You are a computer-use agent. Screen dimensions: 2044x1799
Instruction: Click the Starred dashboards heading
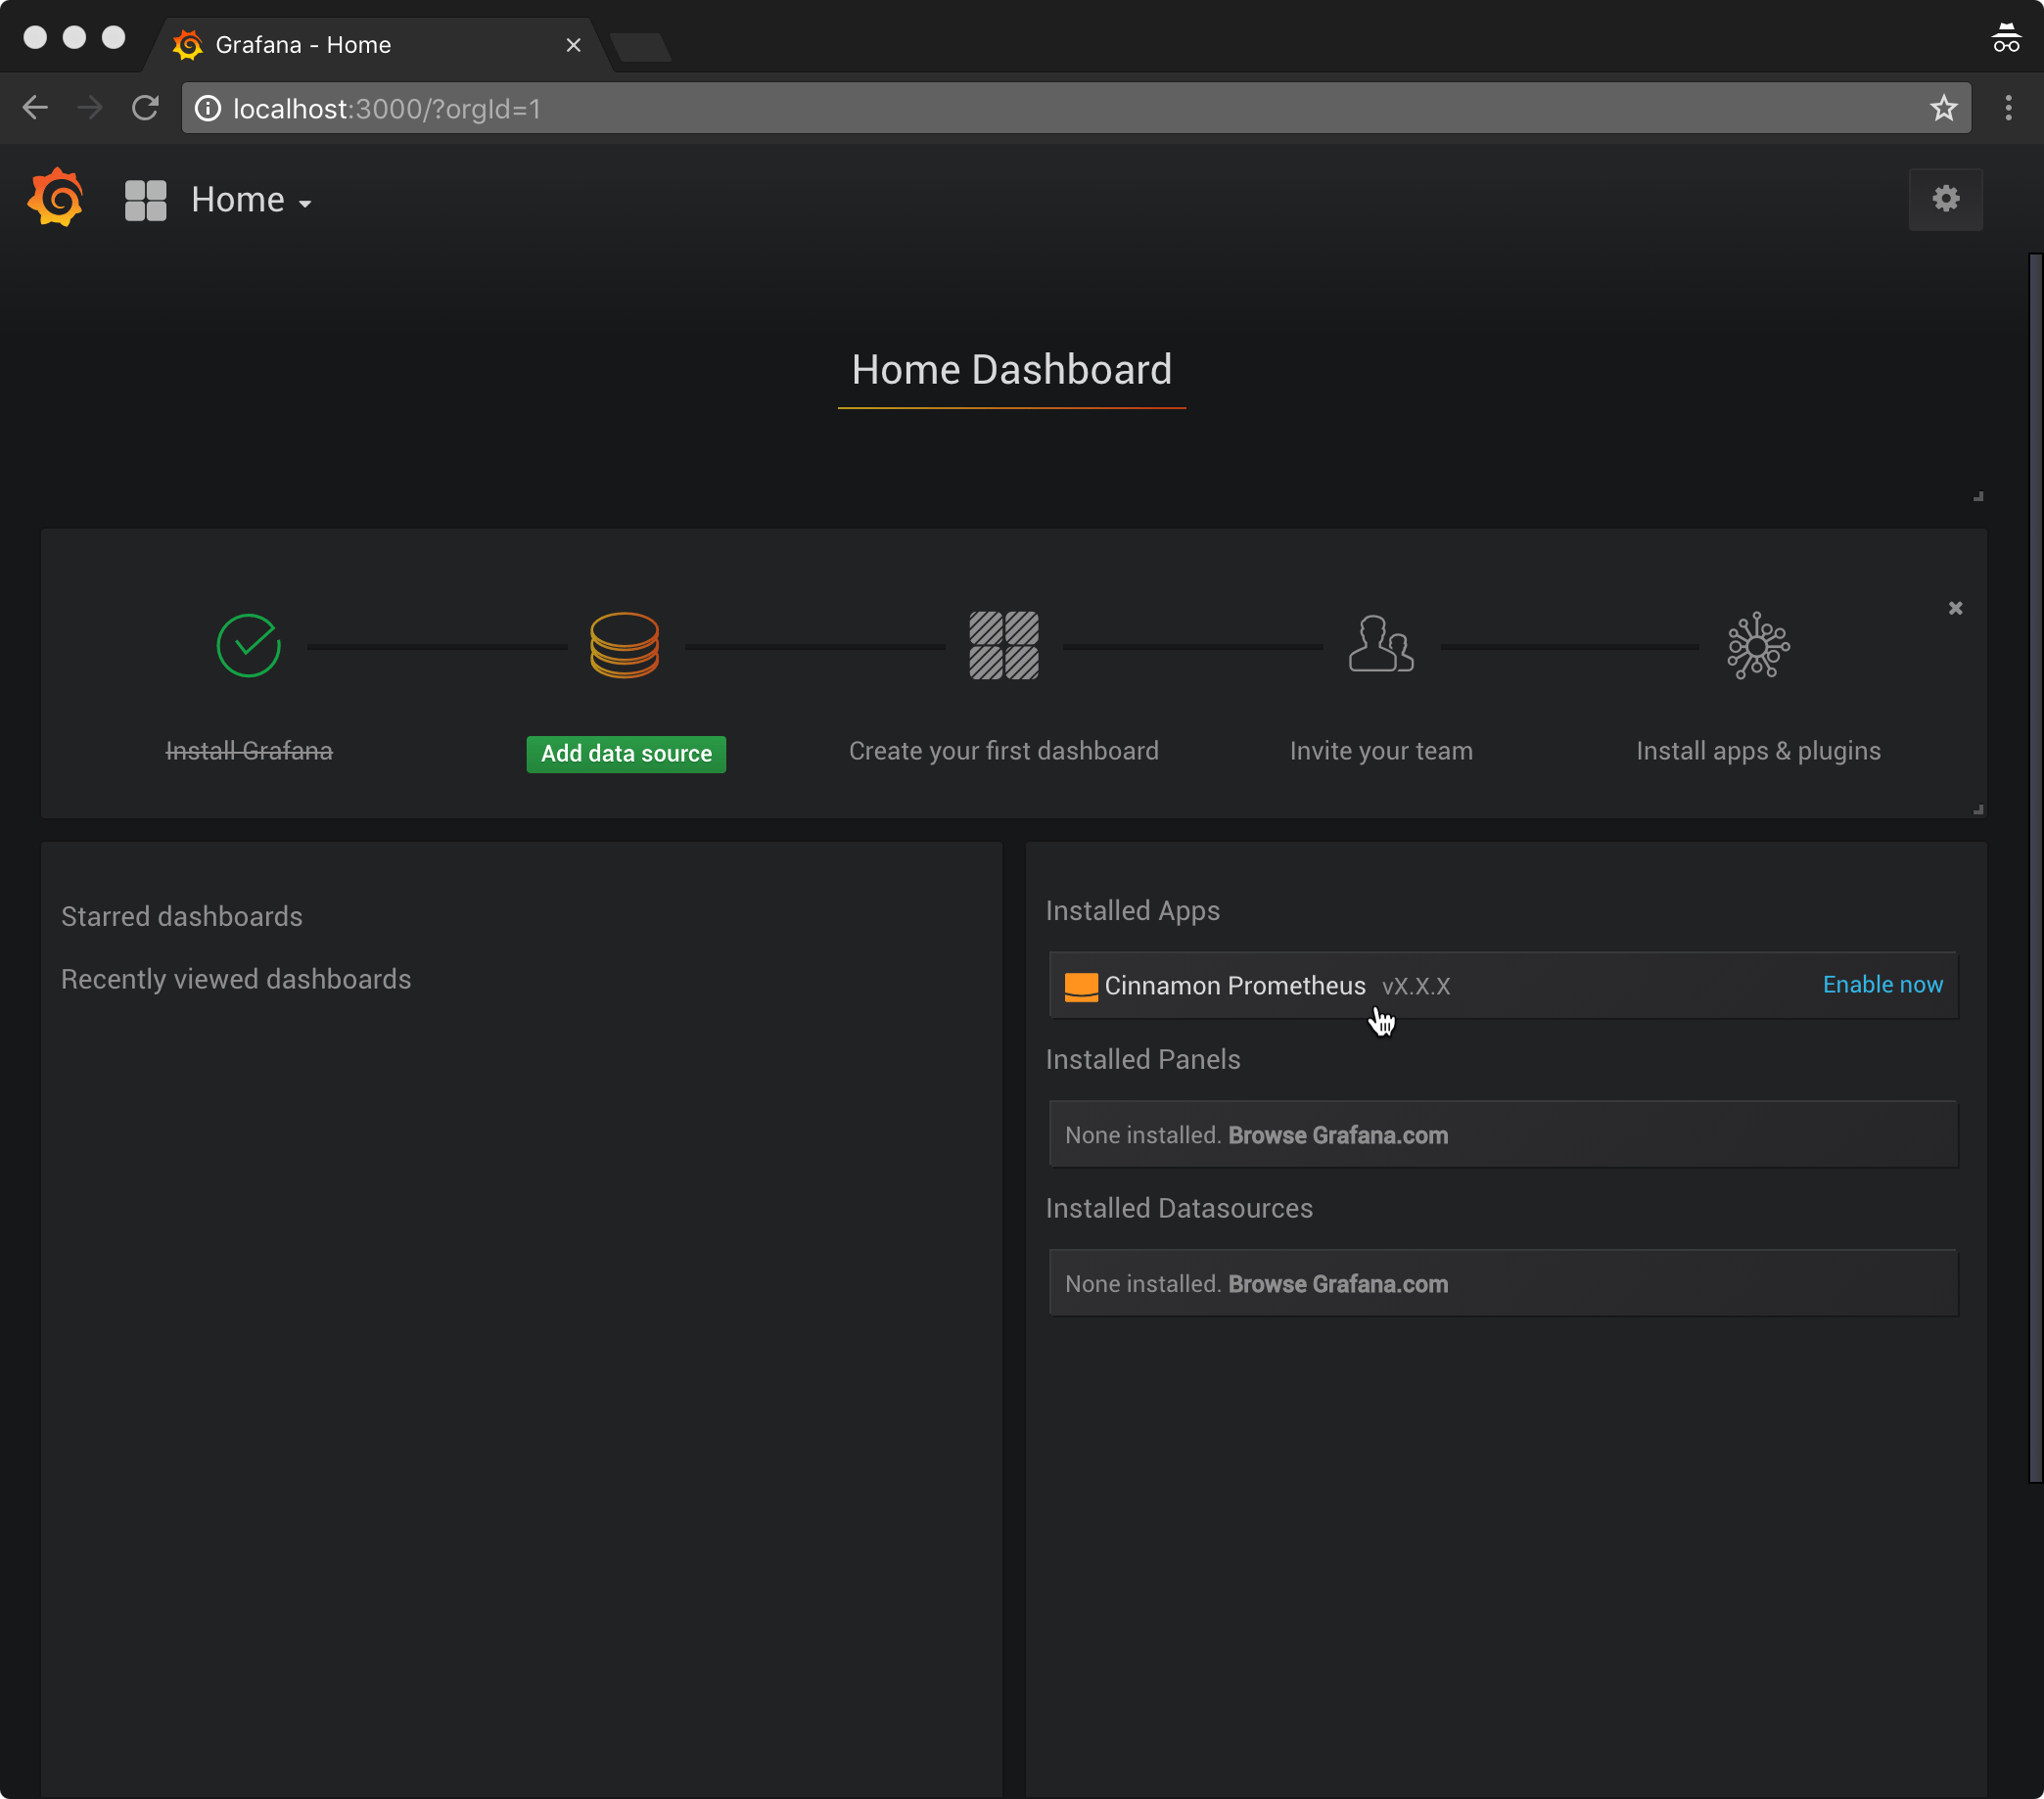click(x=181, y=916)
